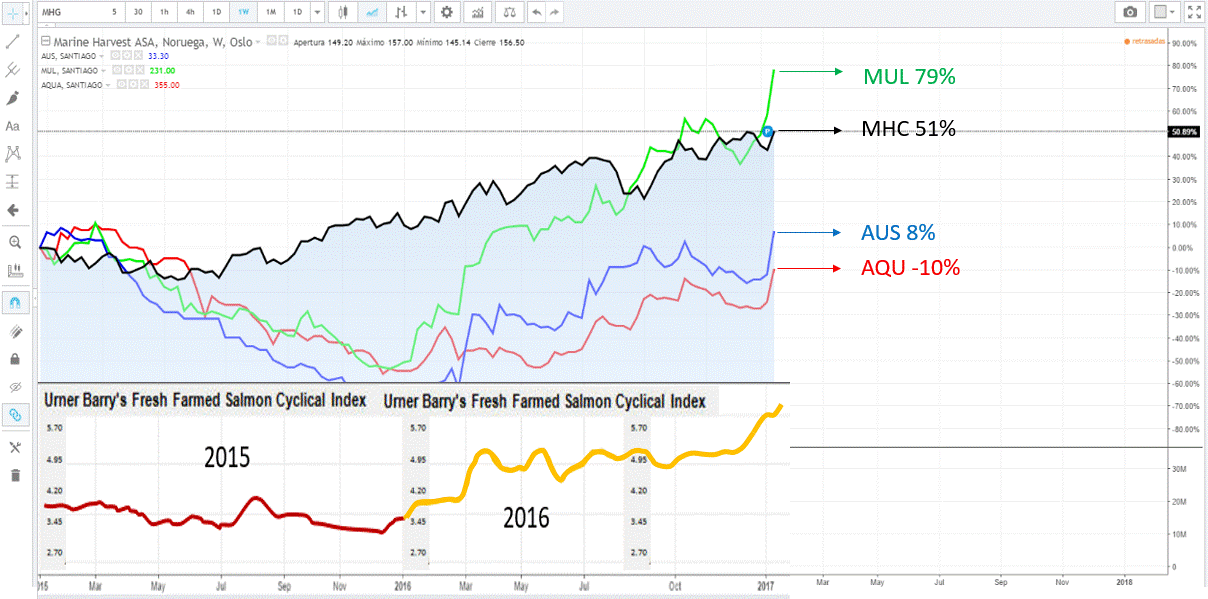Set interval to 4h

click(x=191, y=13)
